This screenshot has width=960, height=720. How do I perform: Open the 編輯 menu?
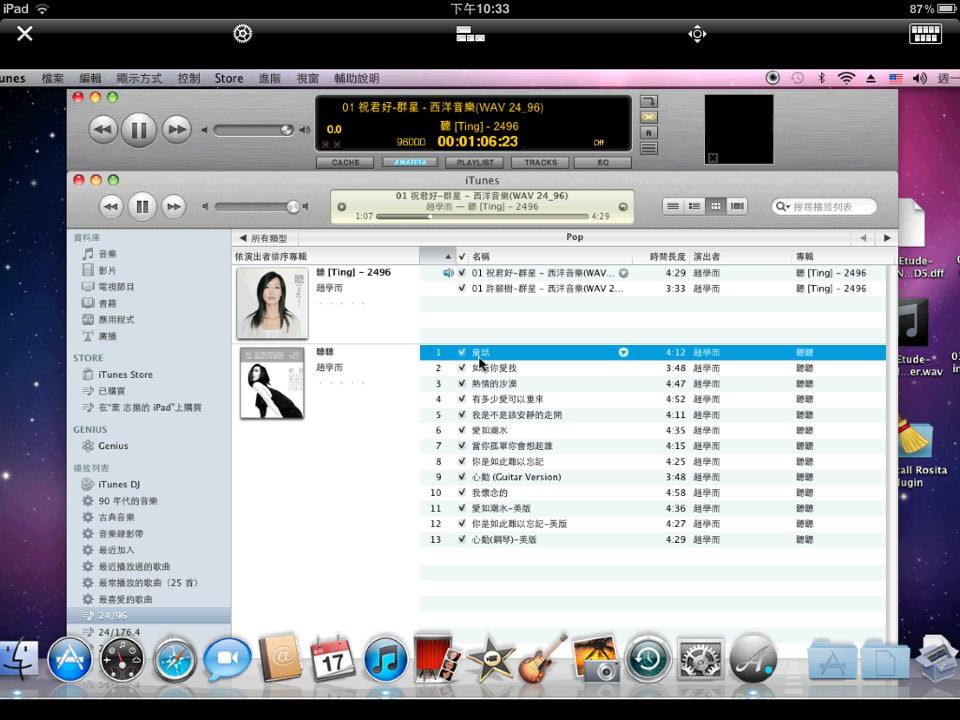click(90, 78)
